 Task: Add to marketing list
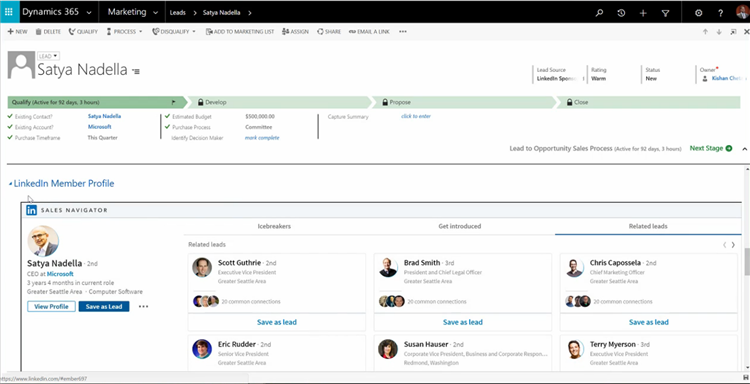(240, 32)
